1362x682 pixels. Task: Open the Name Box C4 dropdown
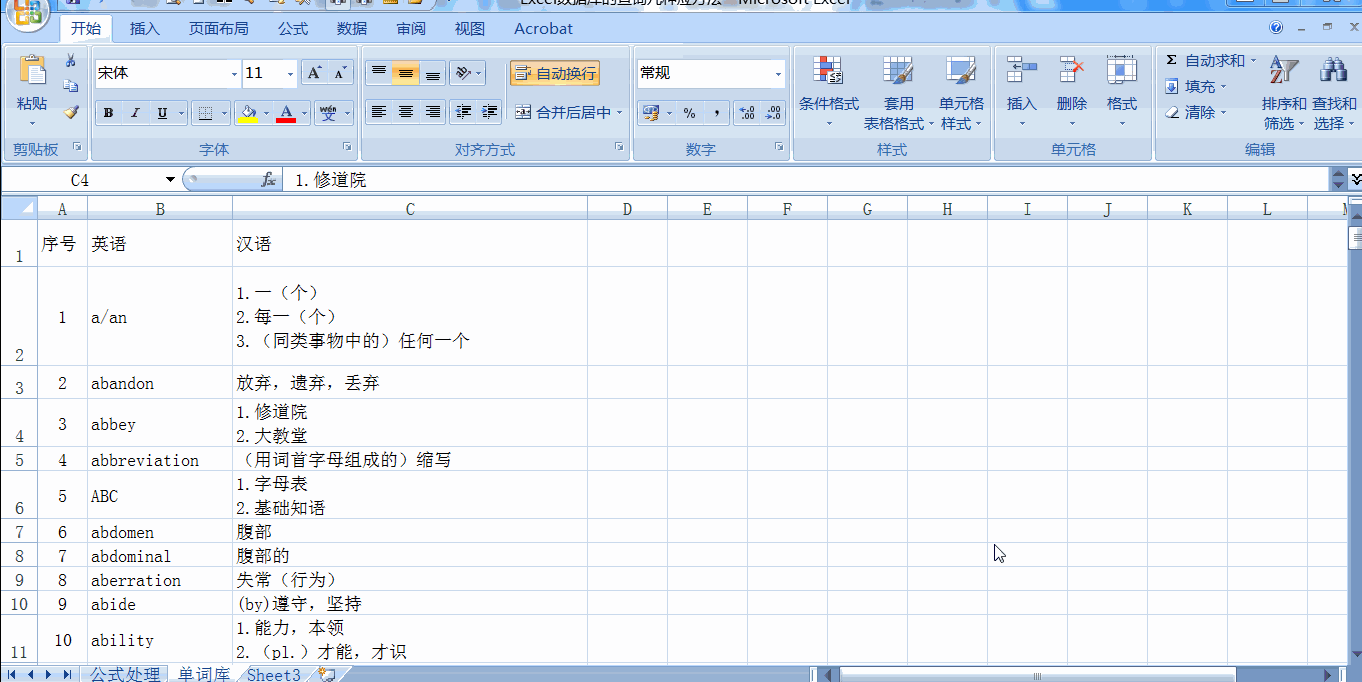pyautogui.click(x=171, y=180)
